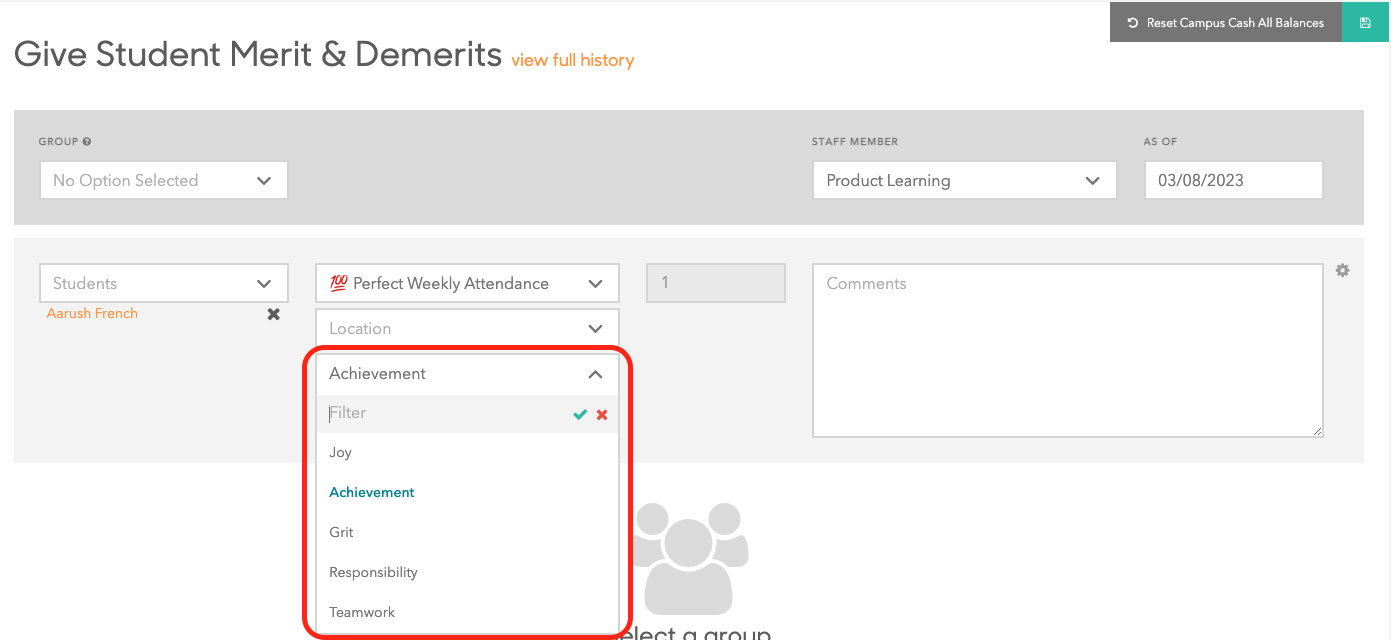Image resolution: width=1391 pixels, height=640 pixels.
Task: Open the Staff Member dropdown
Action: coord(964,181)
